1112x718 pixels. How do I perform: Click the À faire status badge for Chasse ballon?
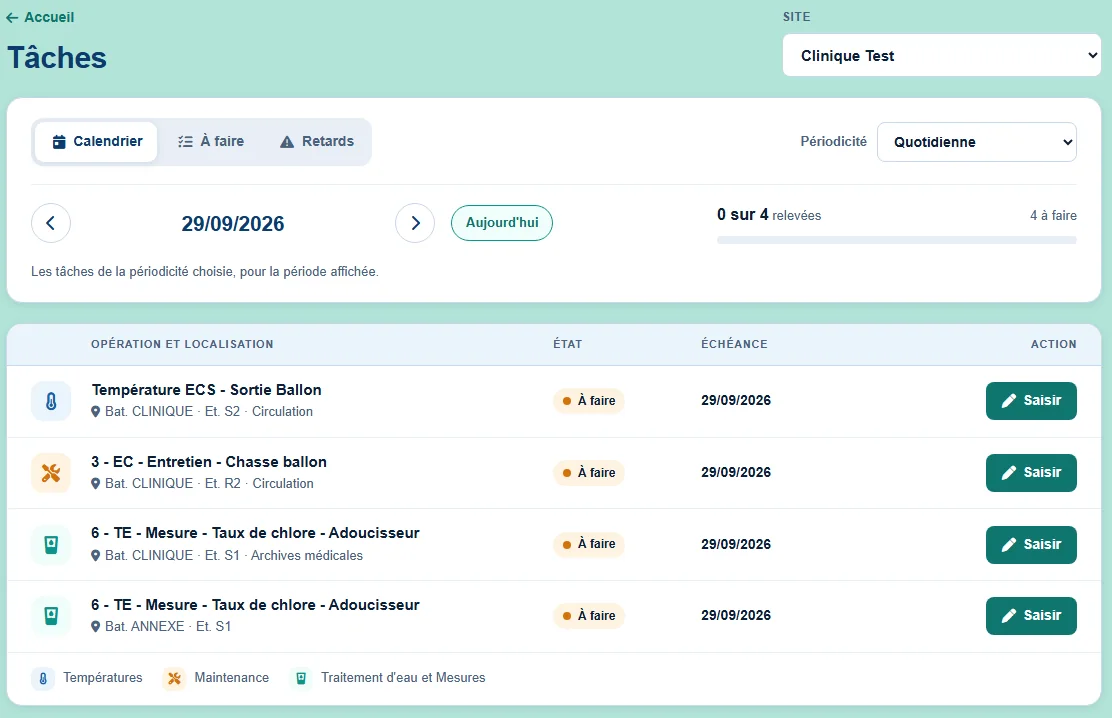pyautogui.click(x=589, y=473)
